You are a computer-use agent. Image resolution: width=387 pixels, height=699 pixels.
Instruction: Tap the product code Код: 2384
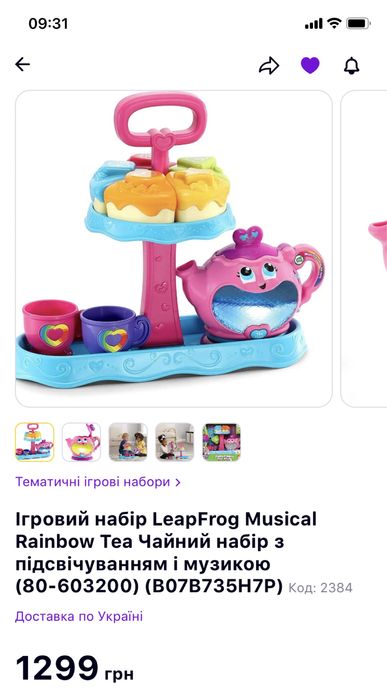coord(320,588)
